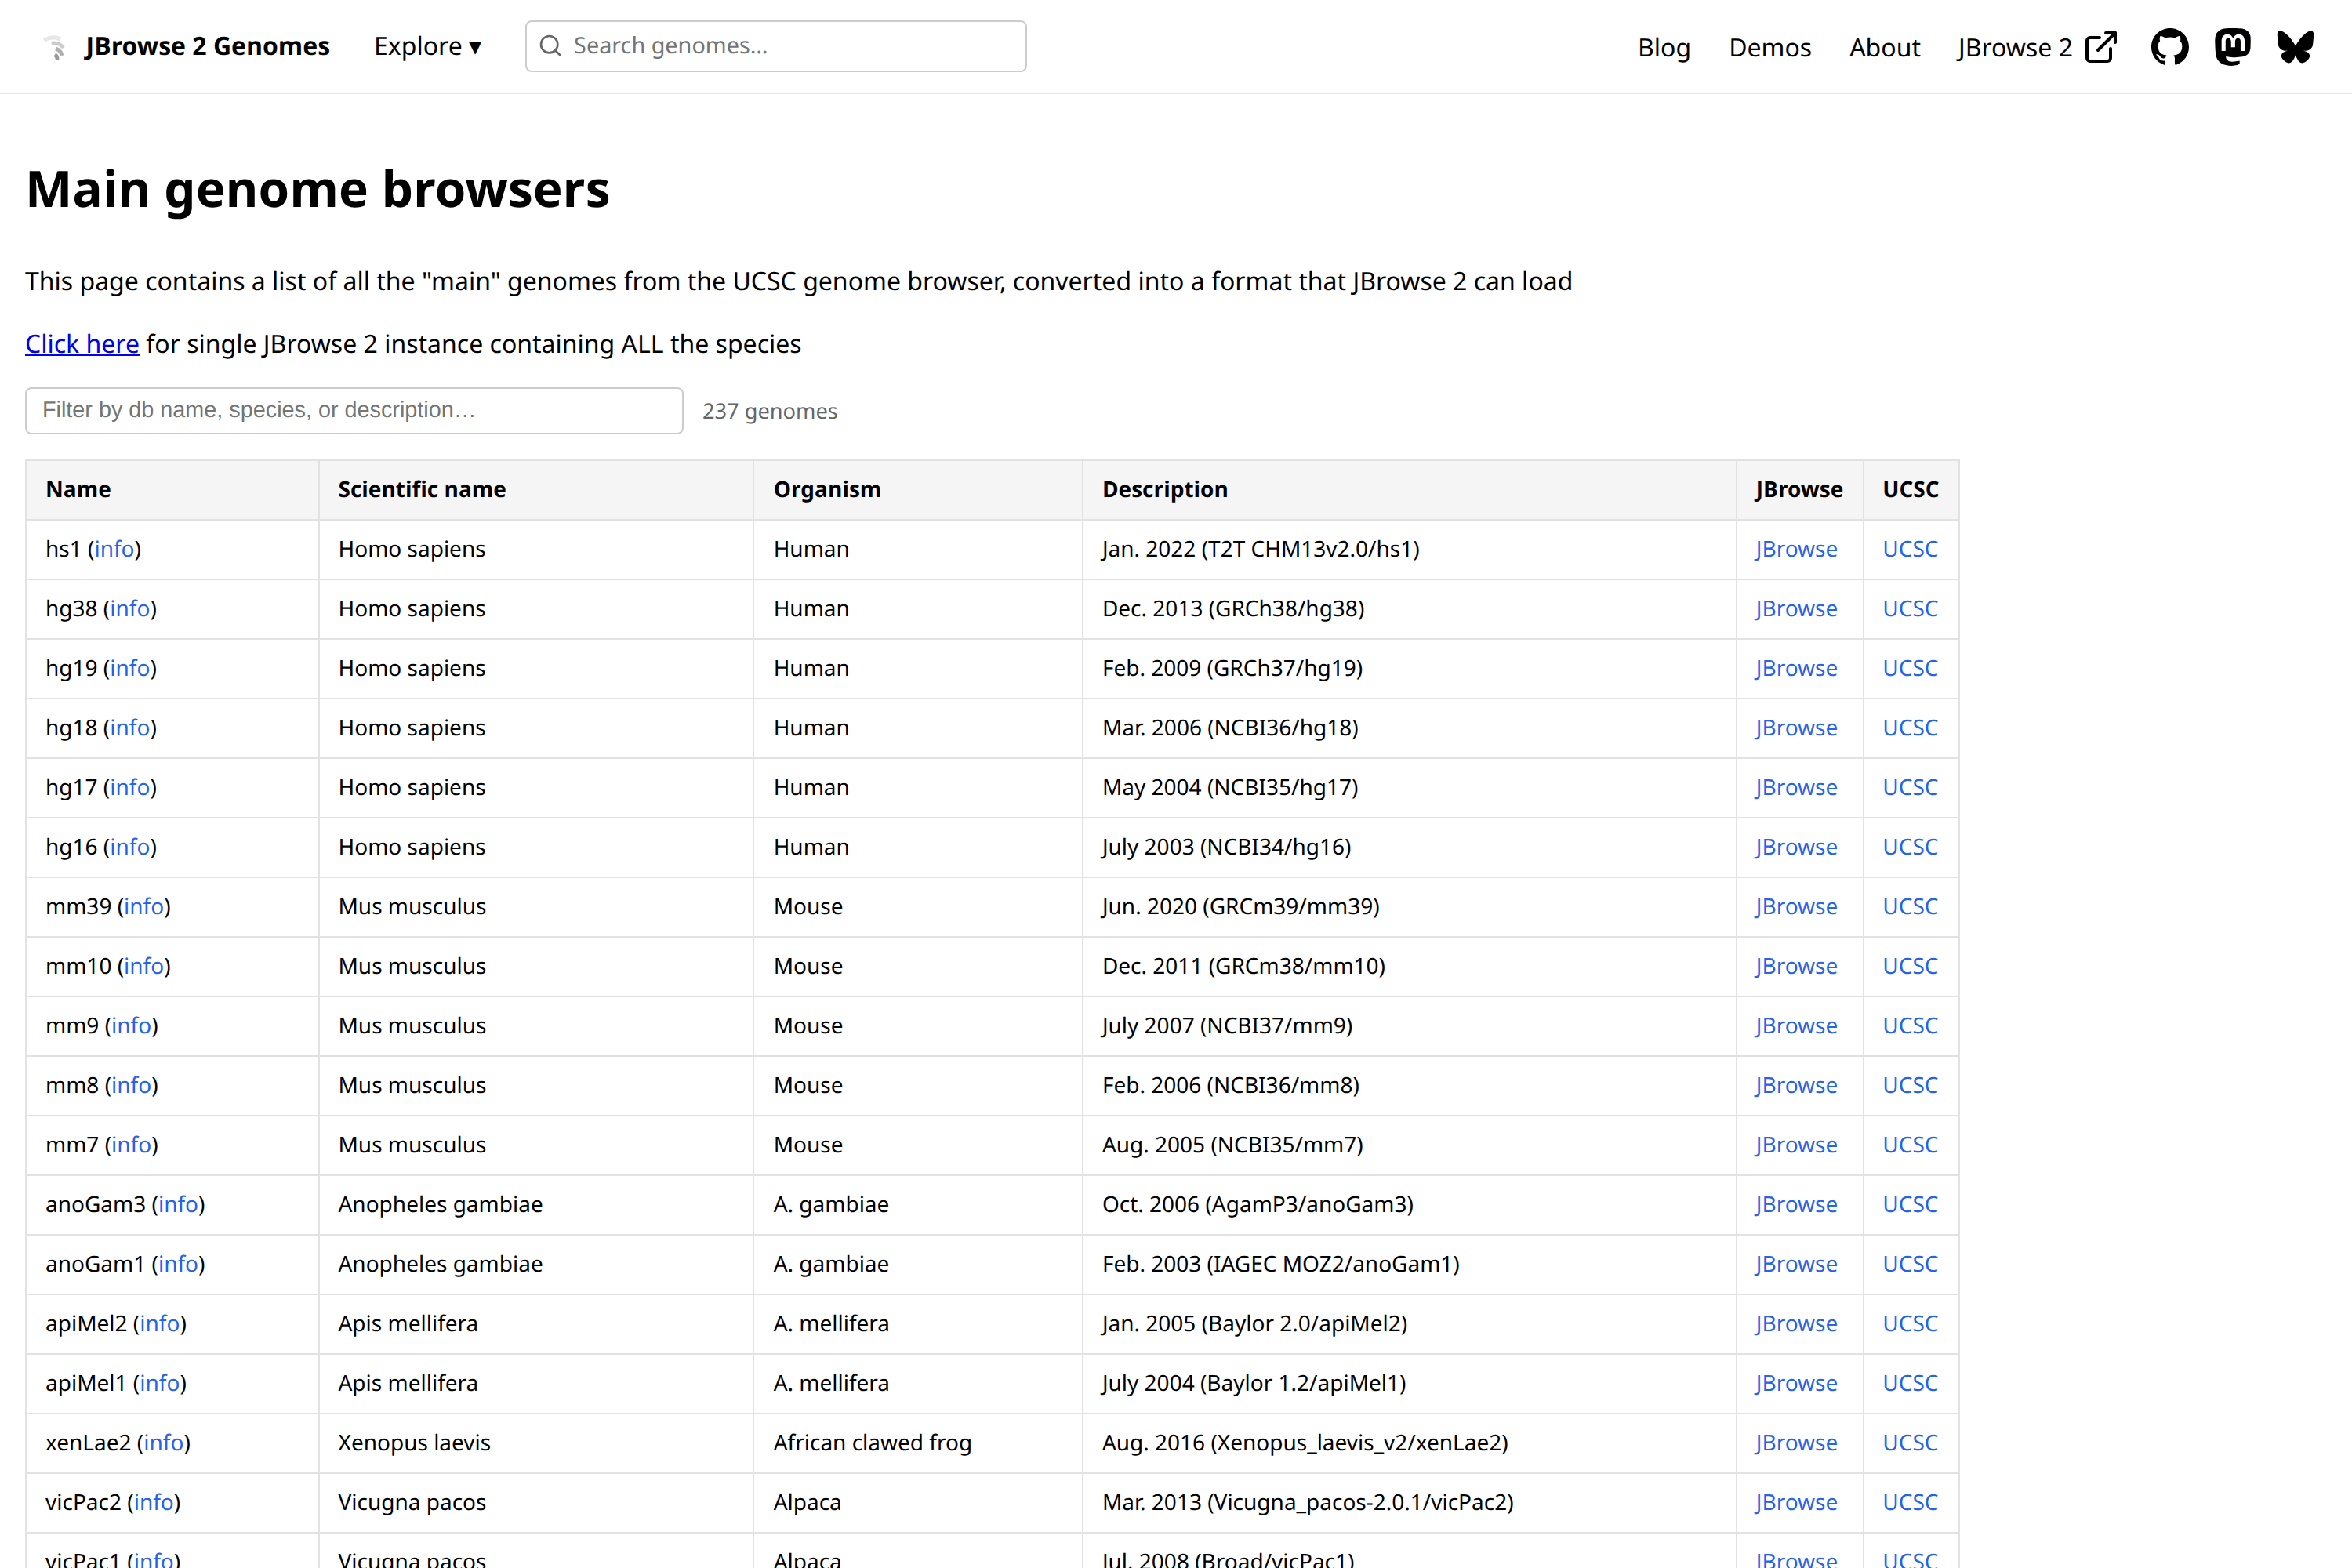Open JBrowse link for xenLae2 row
The image size is (2352, 1568).
1796,1443
